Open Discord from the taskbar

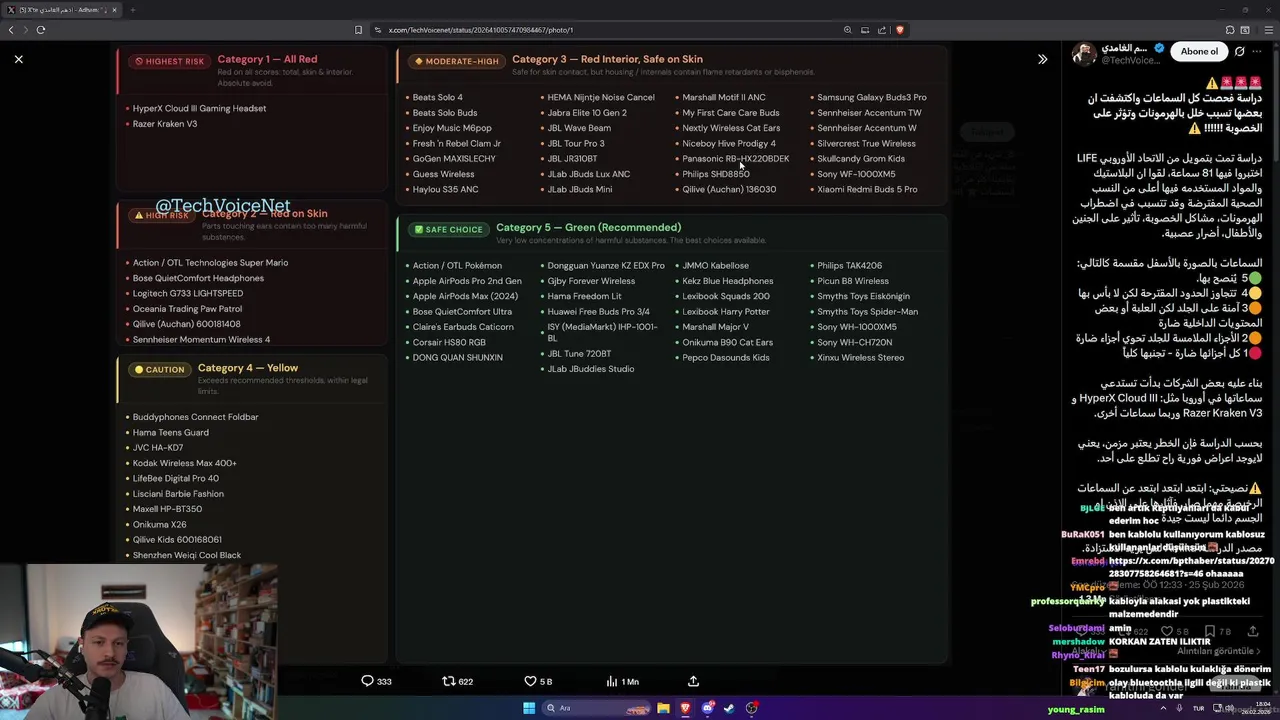click(x=707, y=708)
